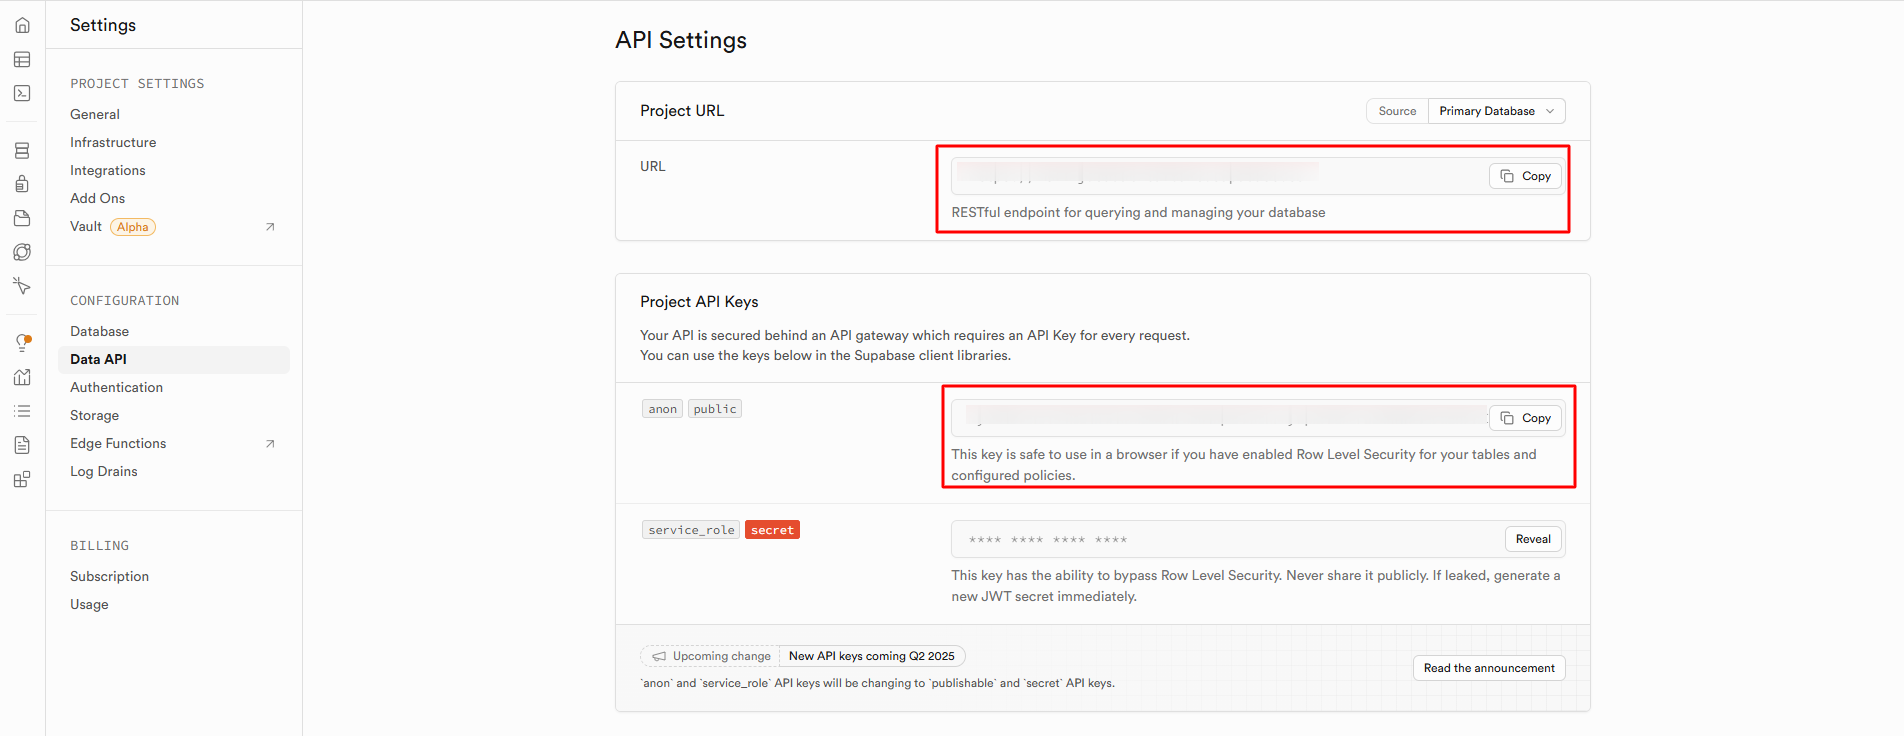1904x736 pixels.
Task: Open the Authentication lock icon
Action: (x=22, y=184)
